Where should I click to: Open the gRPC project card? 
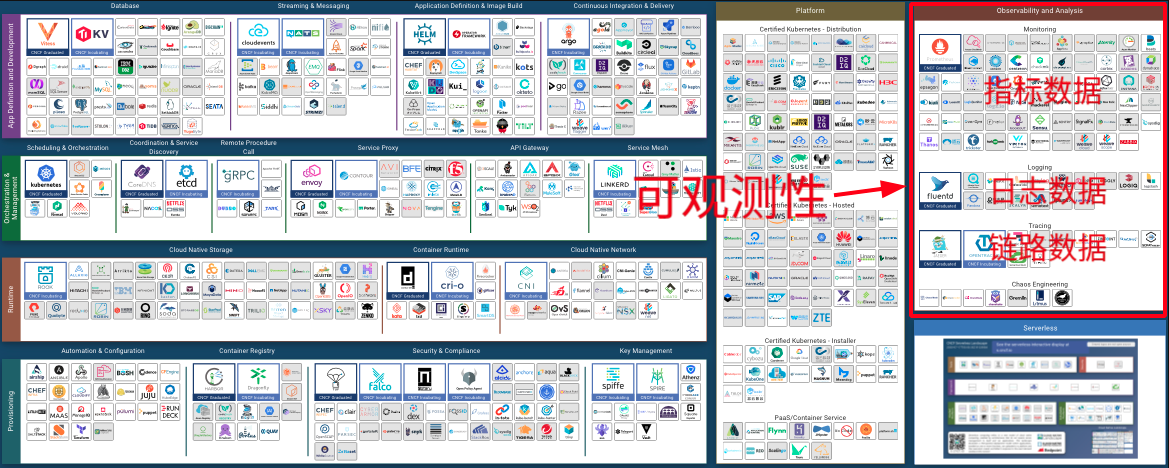point(240,178)
